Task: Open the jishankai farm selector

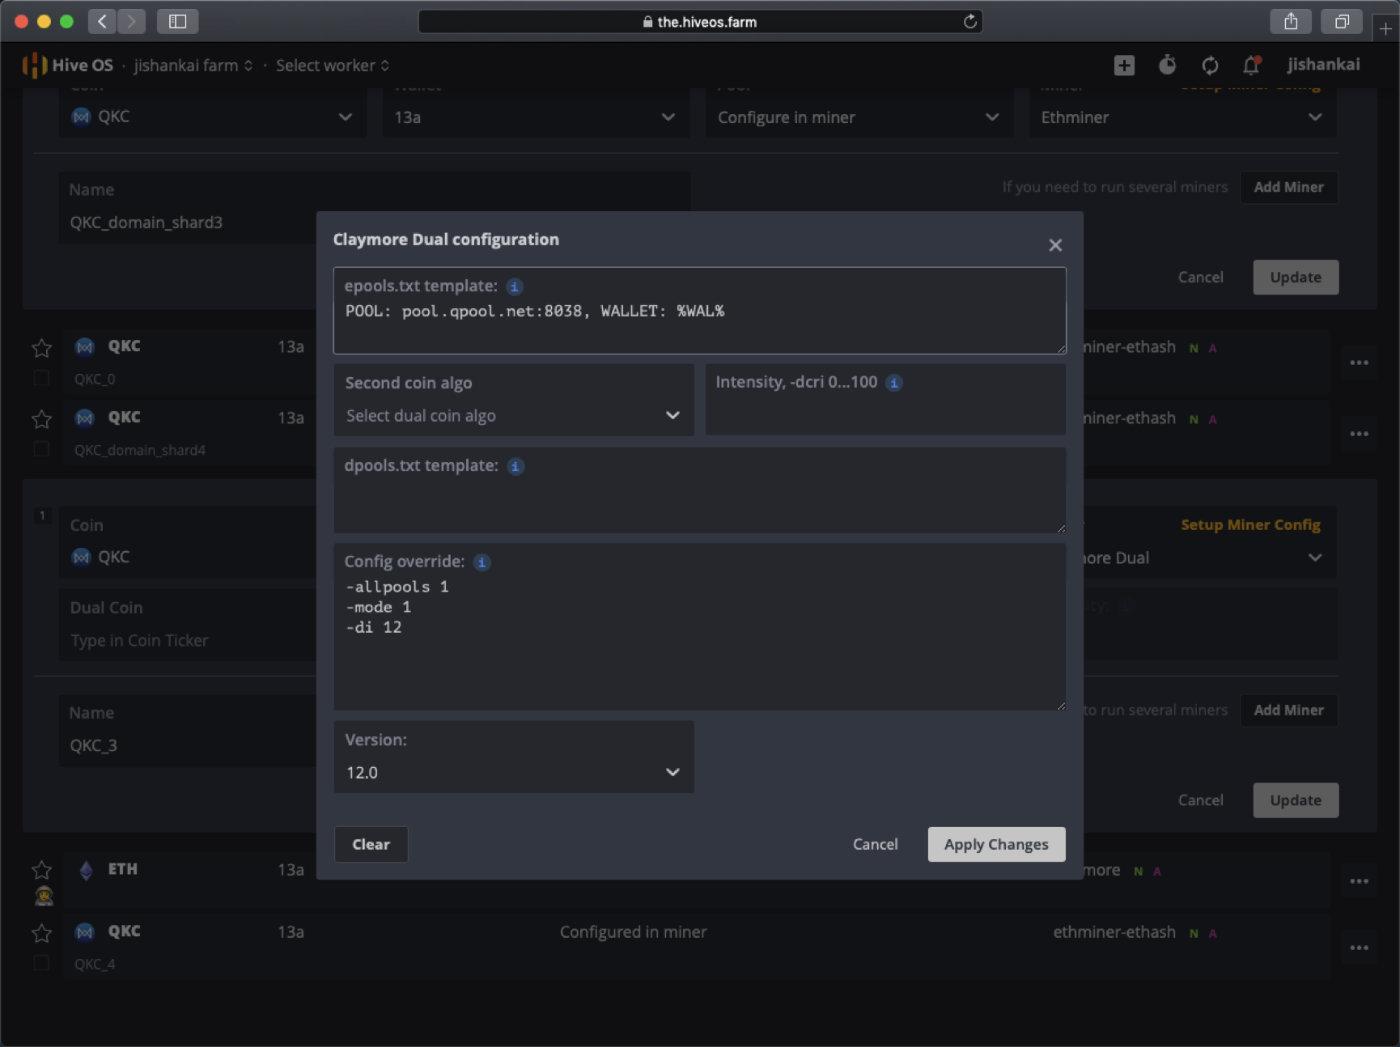Action: point(193,65)
